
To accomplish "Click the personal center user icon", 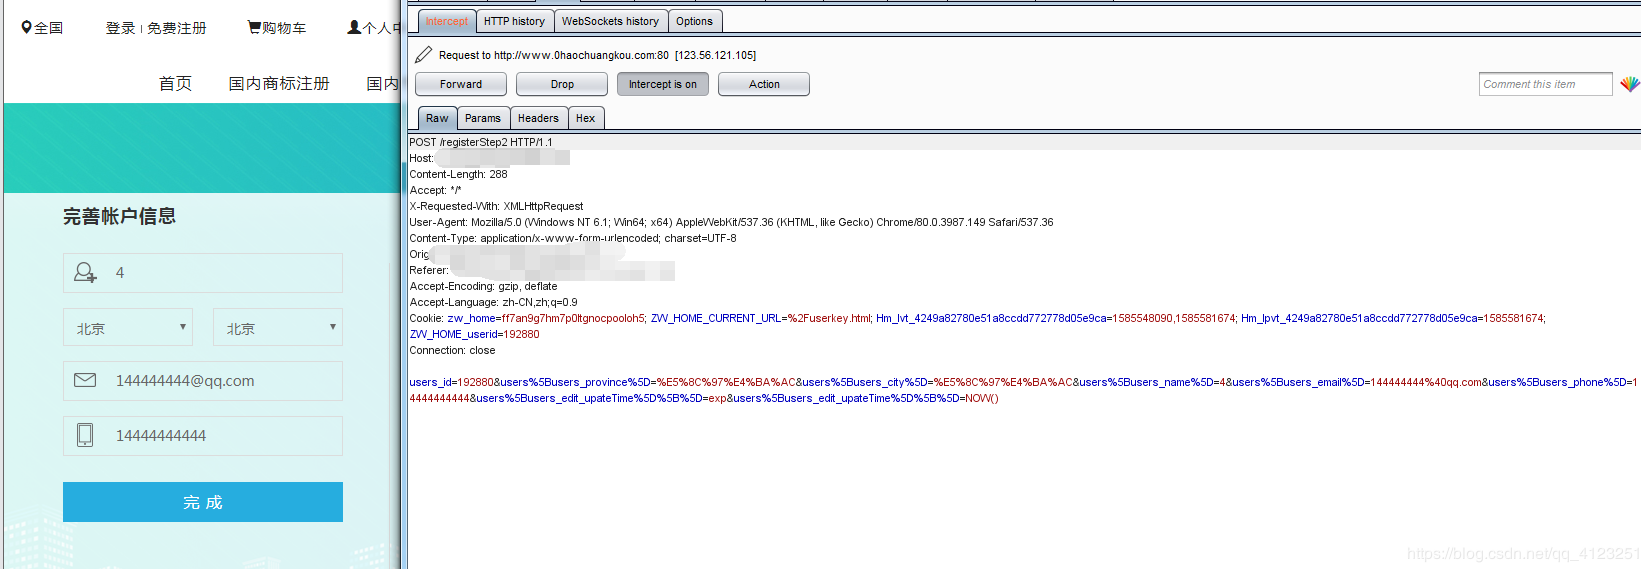I will [x=354, y=27].
